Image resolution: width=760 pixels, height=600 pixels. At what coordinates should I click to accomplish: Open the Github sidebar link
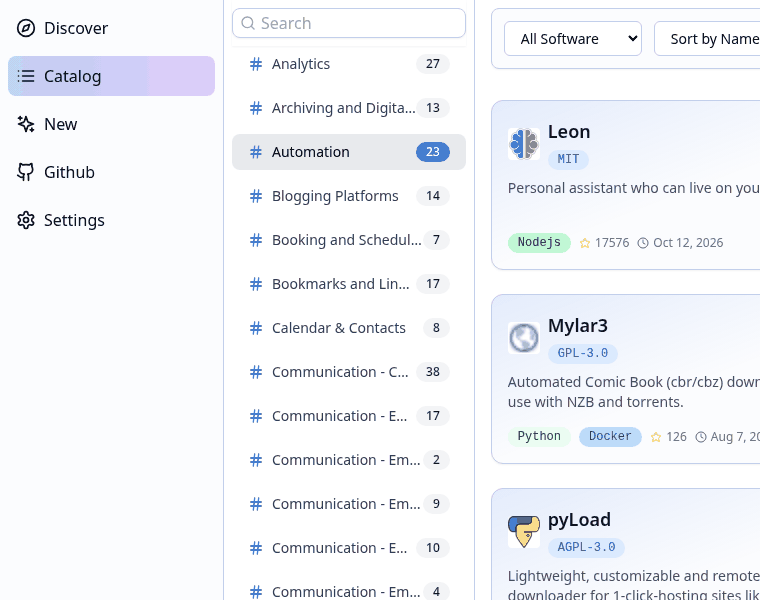click(111, 172)
